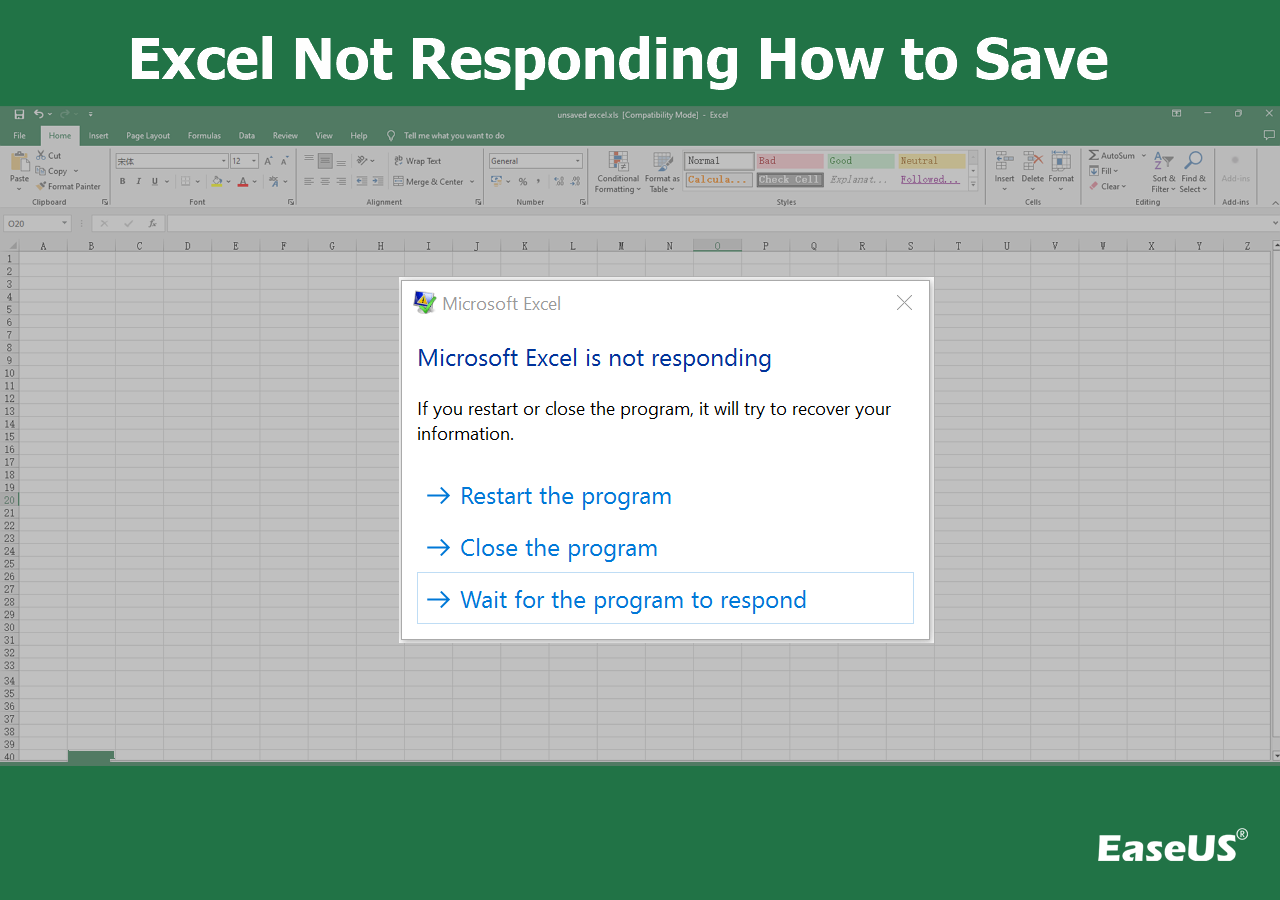The image size is (1280, 900).
Task: Open the File tab
Action: tap(19, 136)
